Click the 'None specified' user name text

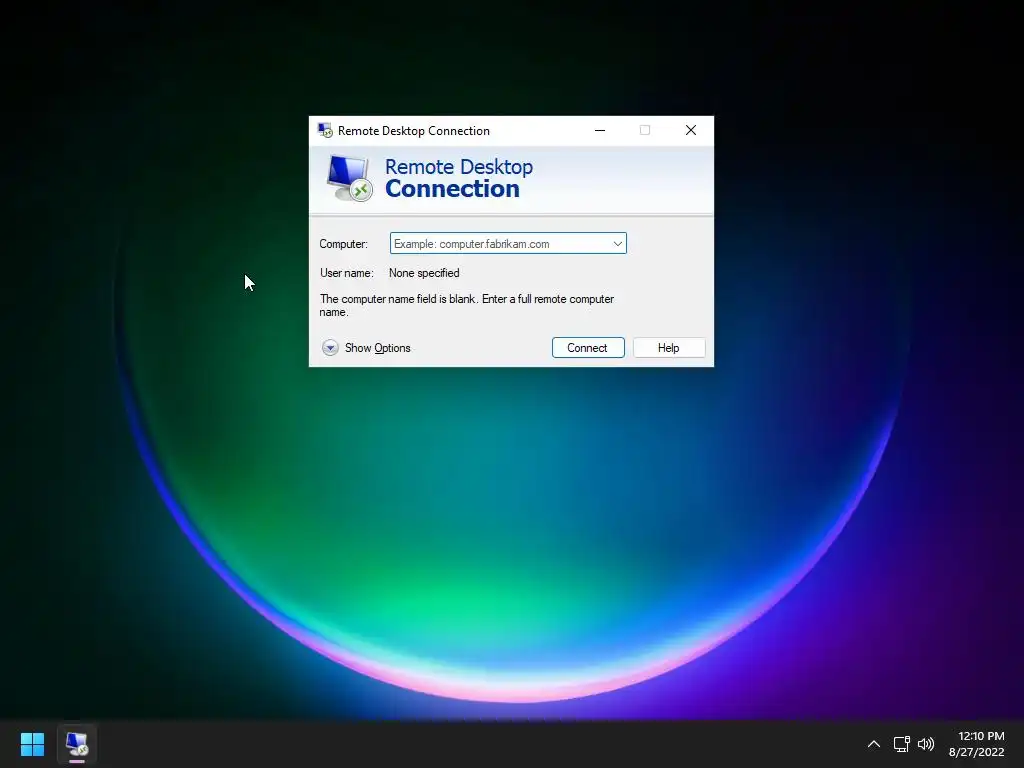tap(424, 273)
